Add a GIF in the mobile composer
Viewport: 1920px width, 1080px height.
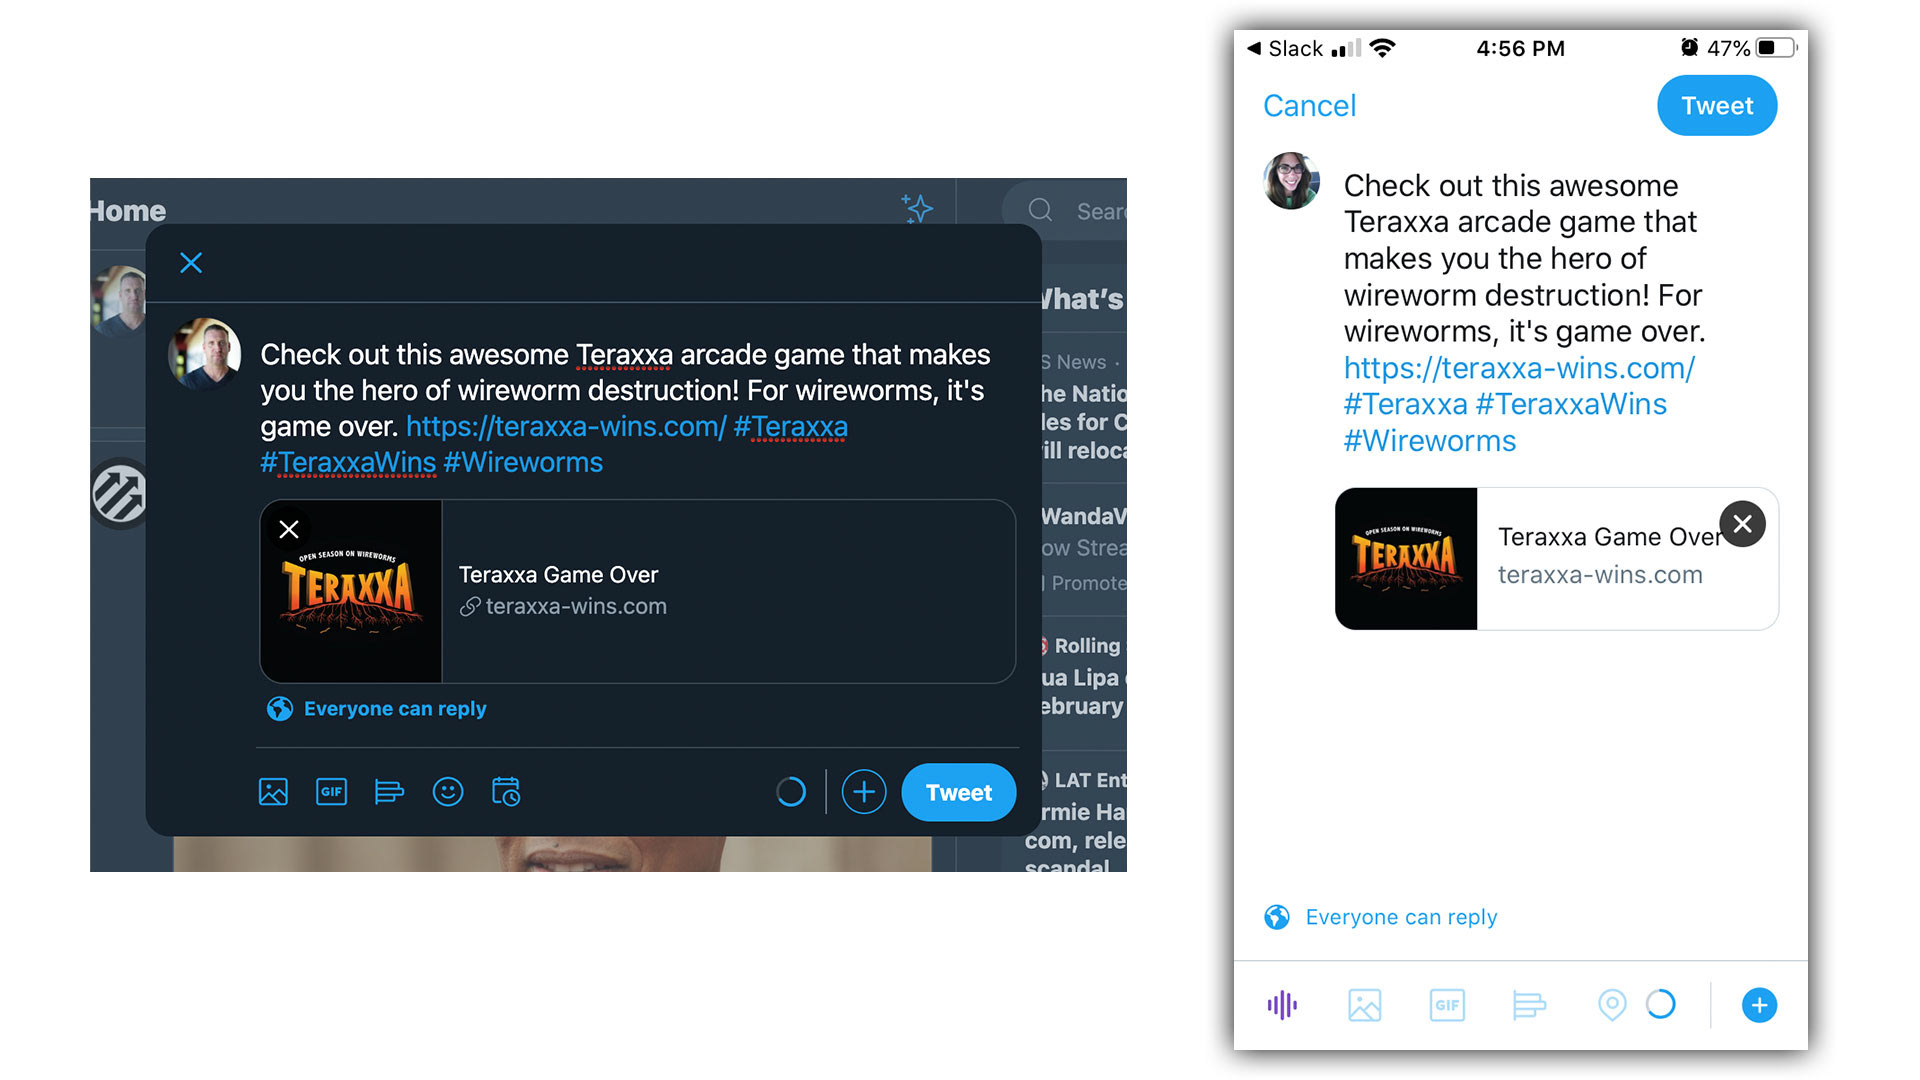(1447, 1005)
